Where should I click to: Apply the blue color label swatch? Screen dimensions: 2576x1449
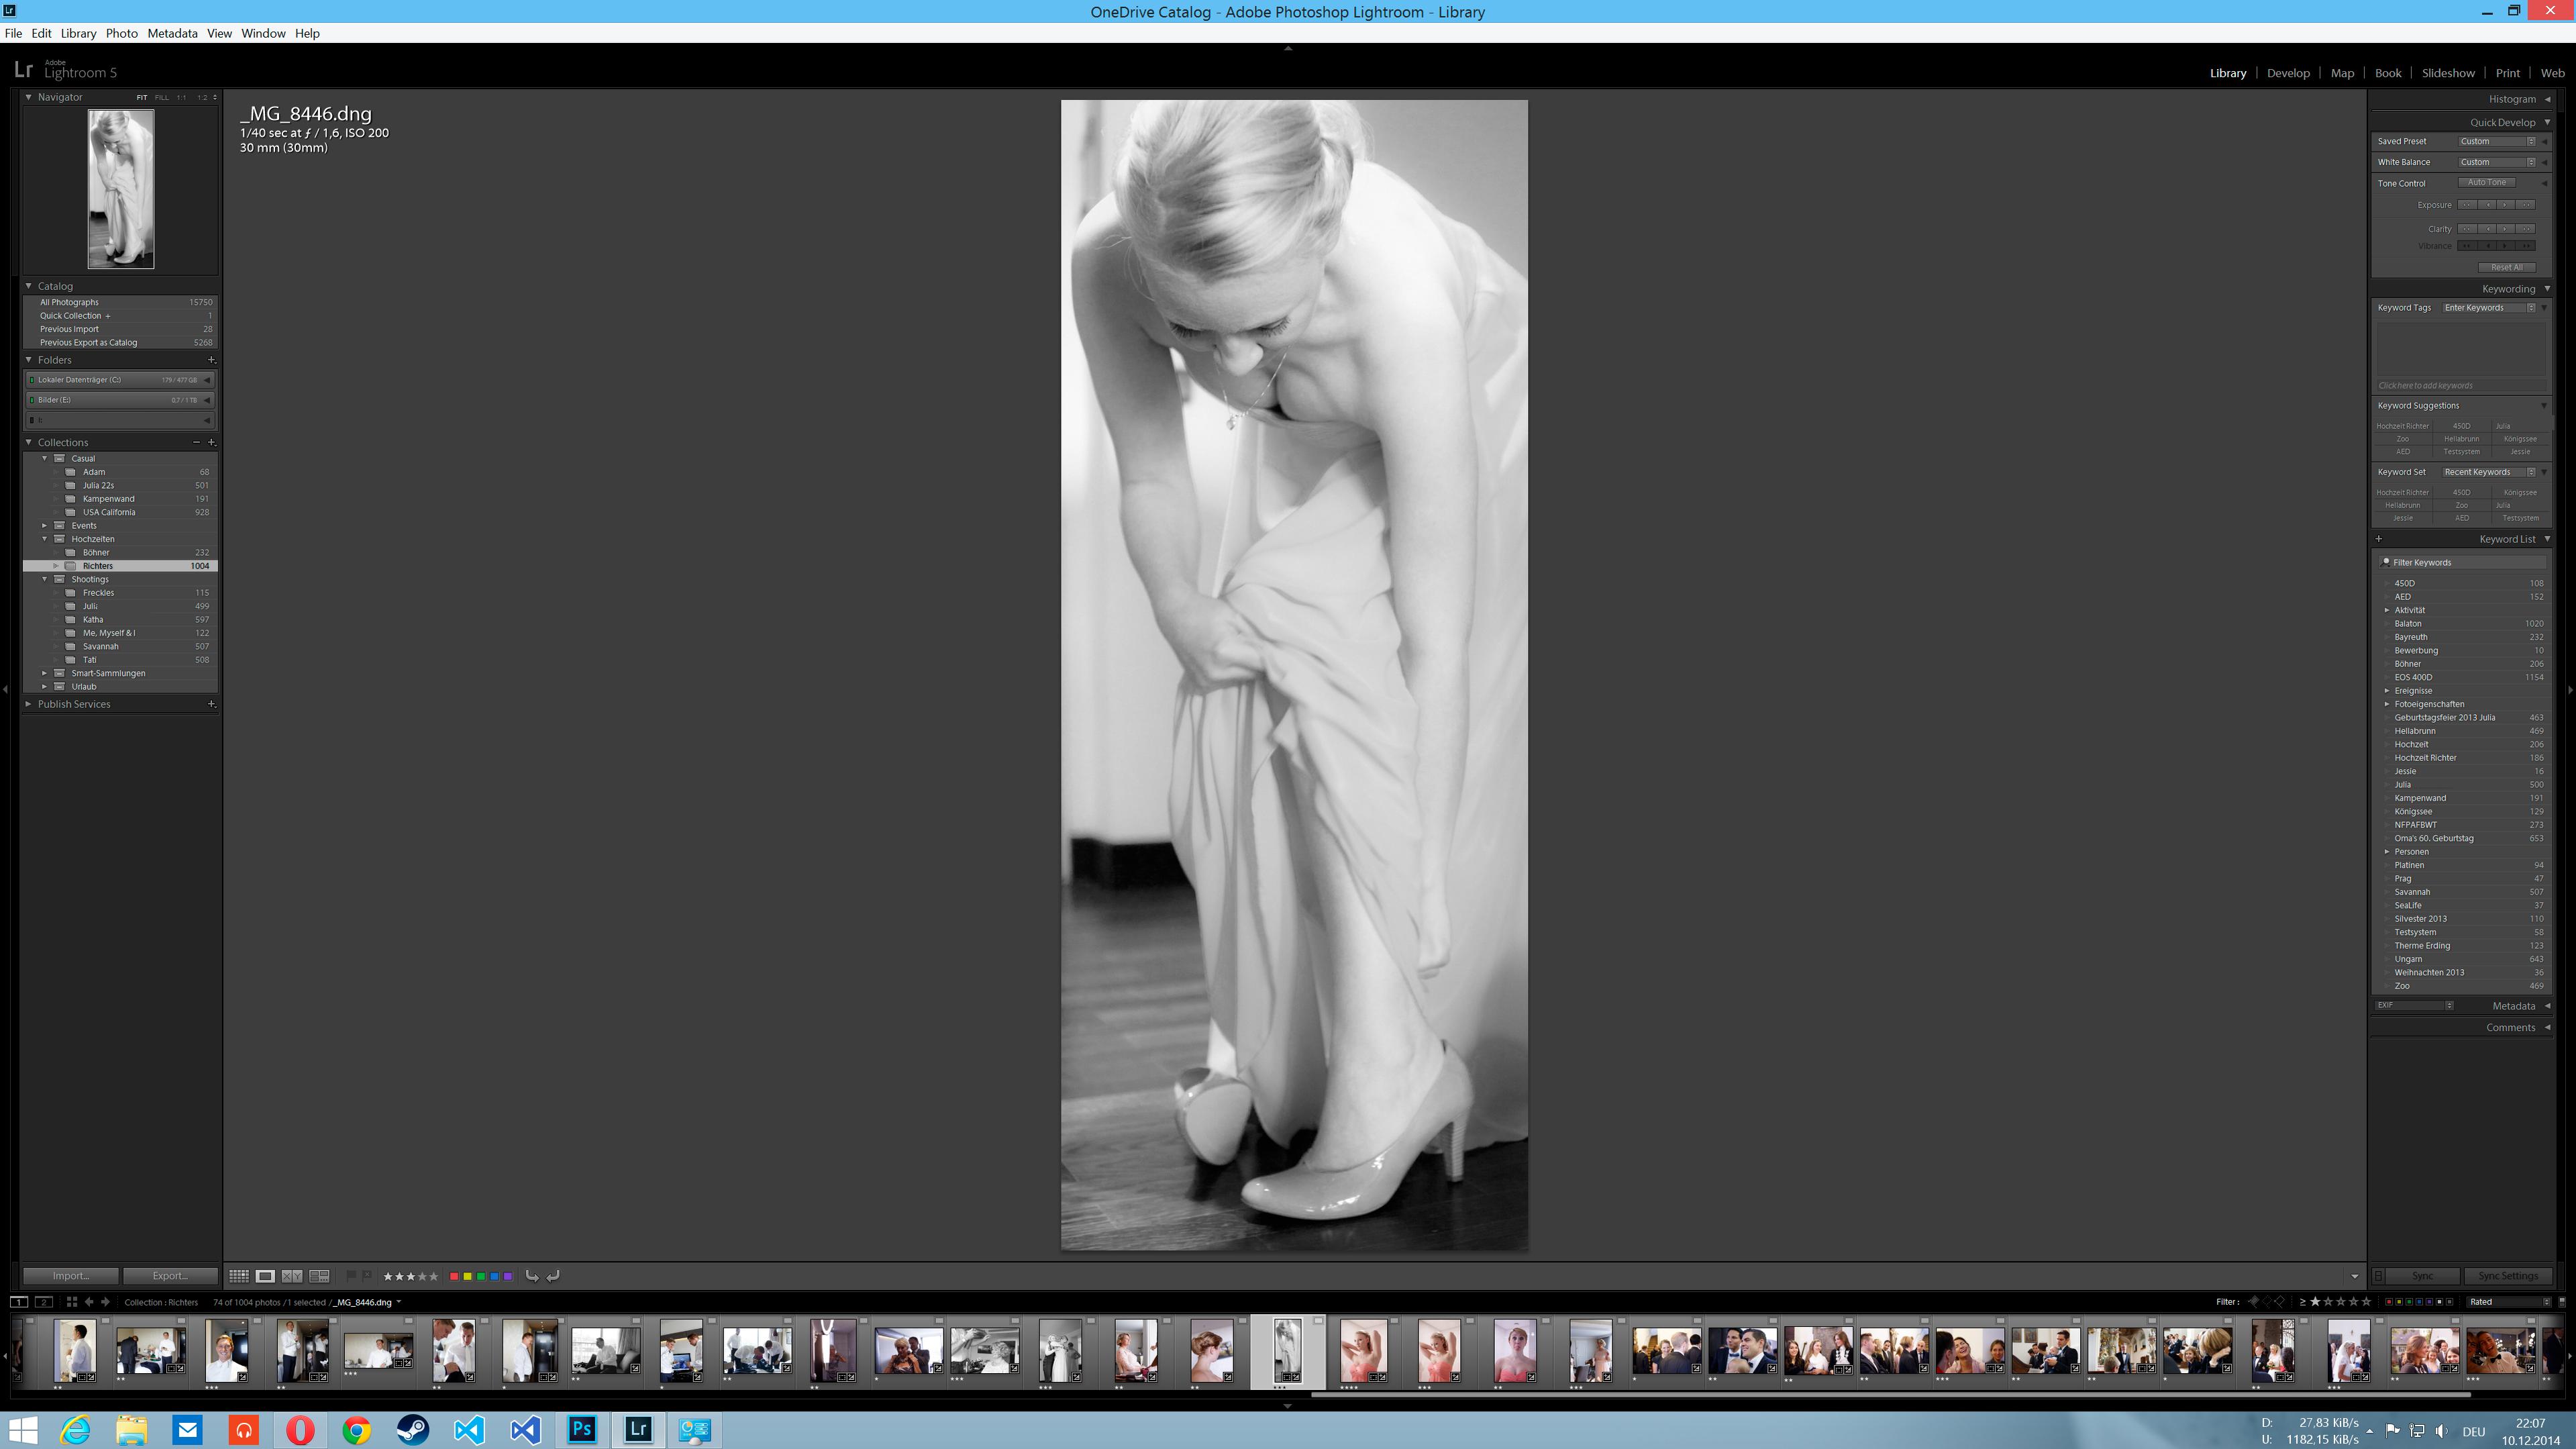(x=495, y=1276)
